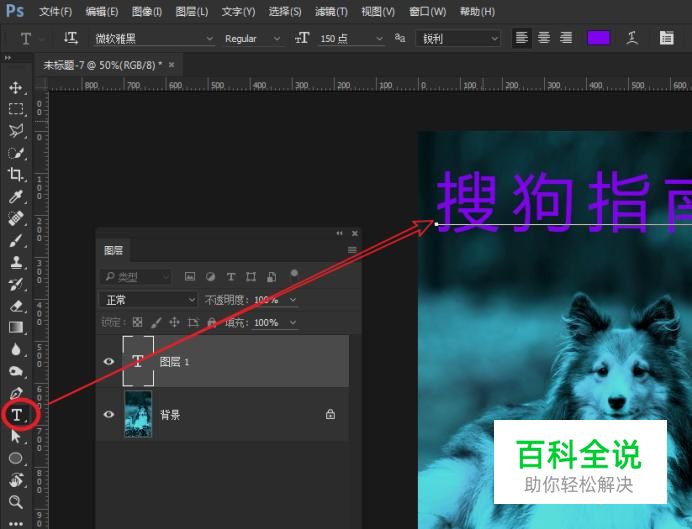Open the type tool preset picker

tap(31, 39)
